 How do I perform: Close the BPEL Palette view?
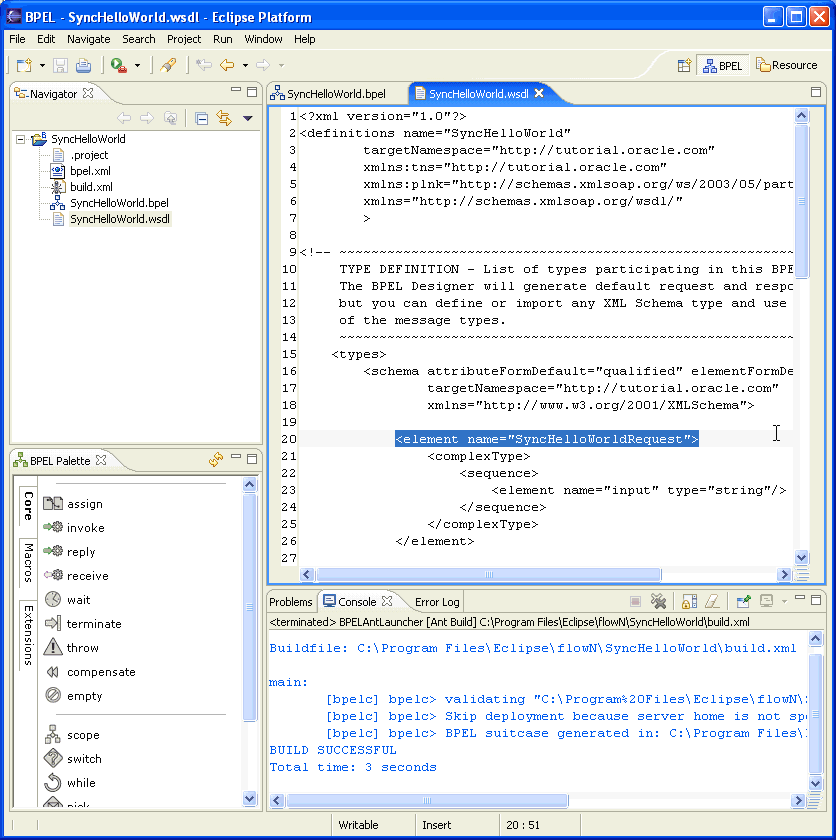click(x=101, y=460)
